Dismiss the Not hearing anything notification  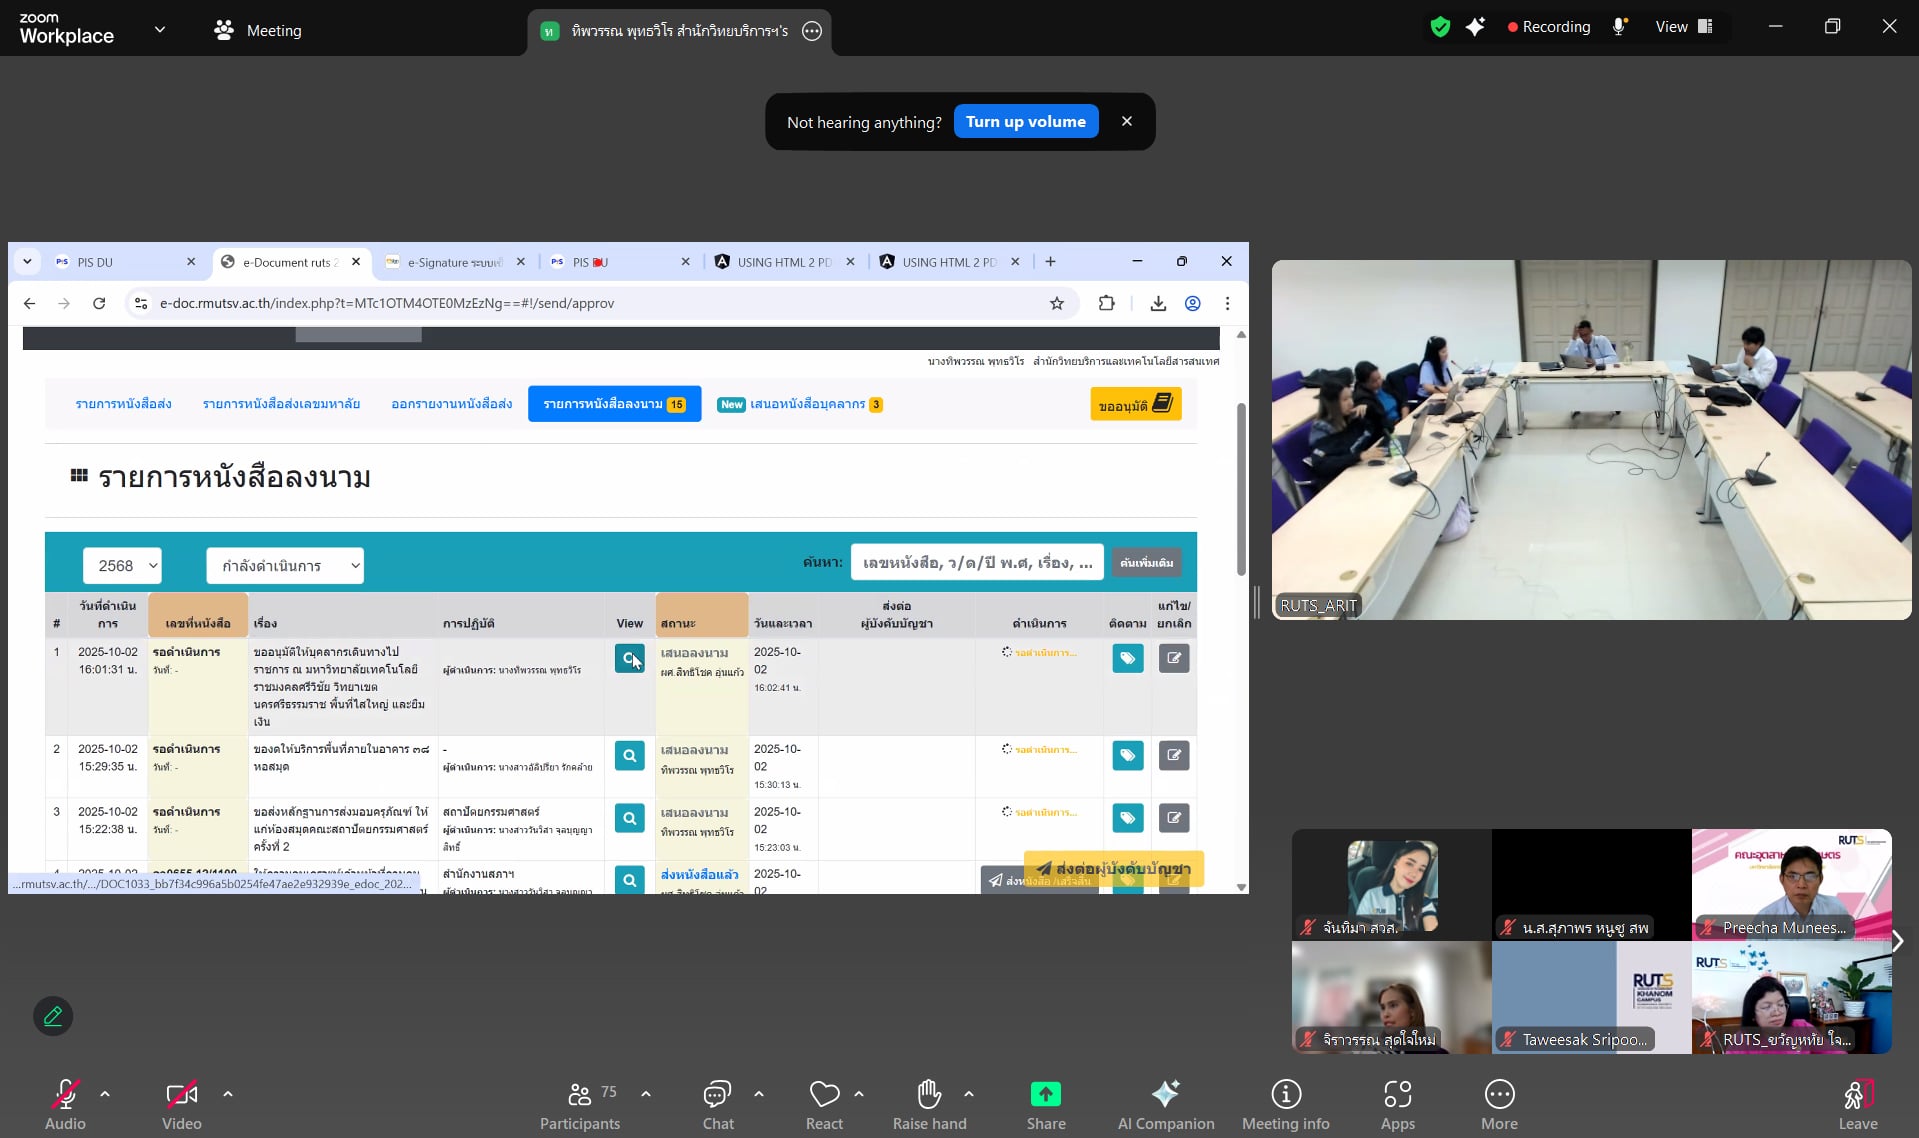point(1127,122)
